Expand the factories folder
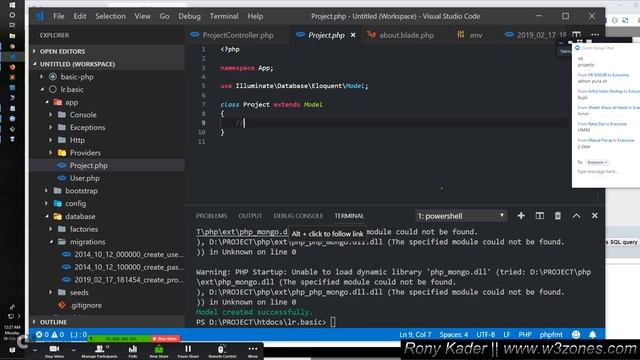The image size is (640, 360). pyautogui.click(x=84, y=229)
